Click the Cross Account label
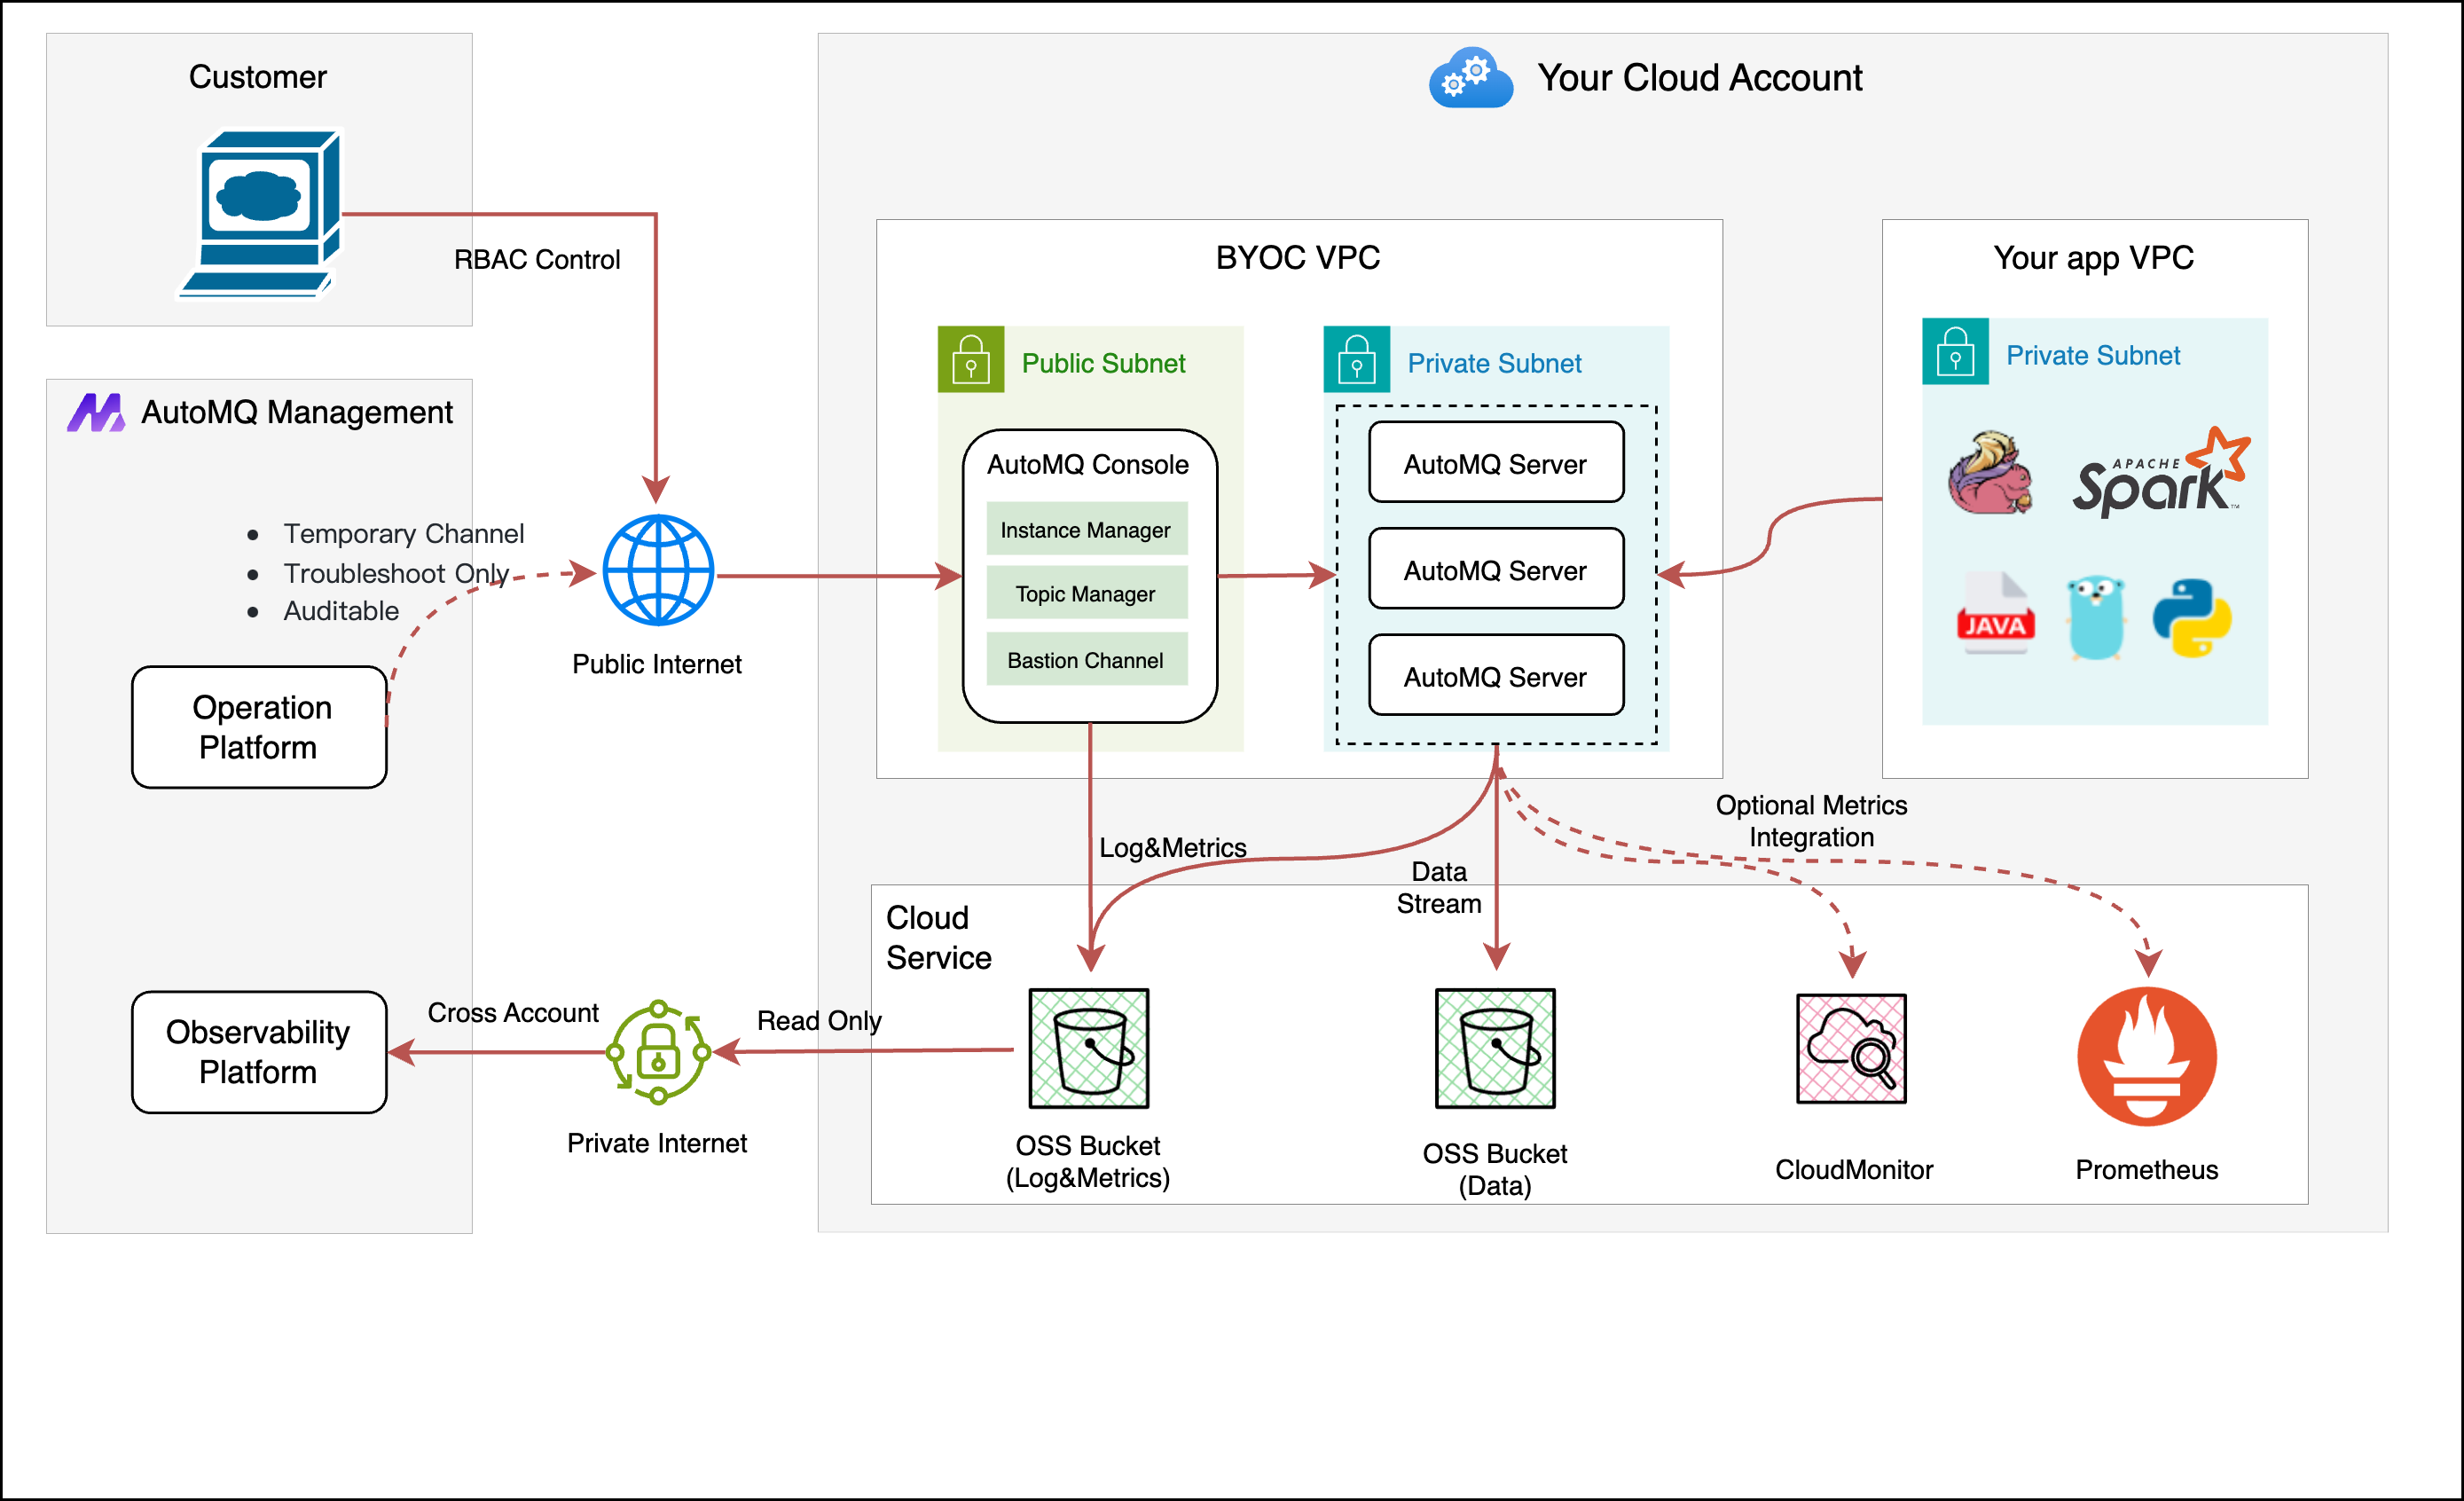2464x1501 pixels. tap(513, 1013)
